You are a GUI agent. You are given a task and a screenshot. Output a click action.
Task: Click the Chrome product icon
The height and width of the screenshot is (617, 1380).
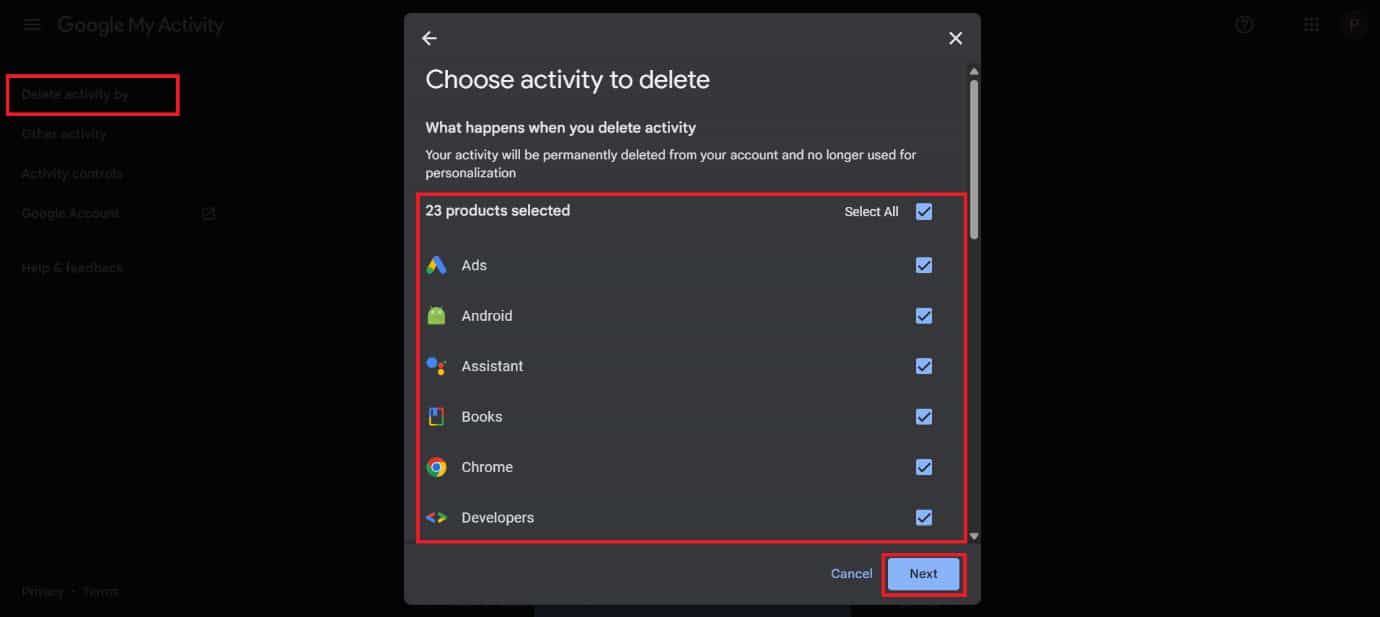(x=436, y=467)
